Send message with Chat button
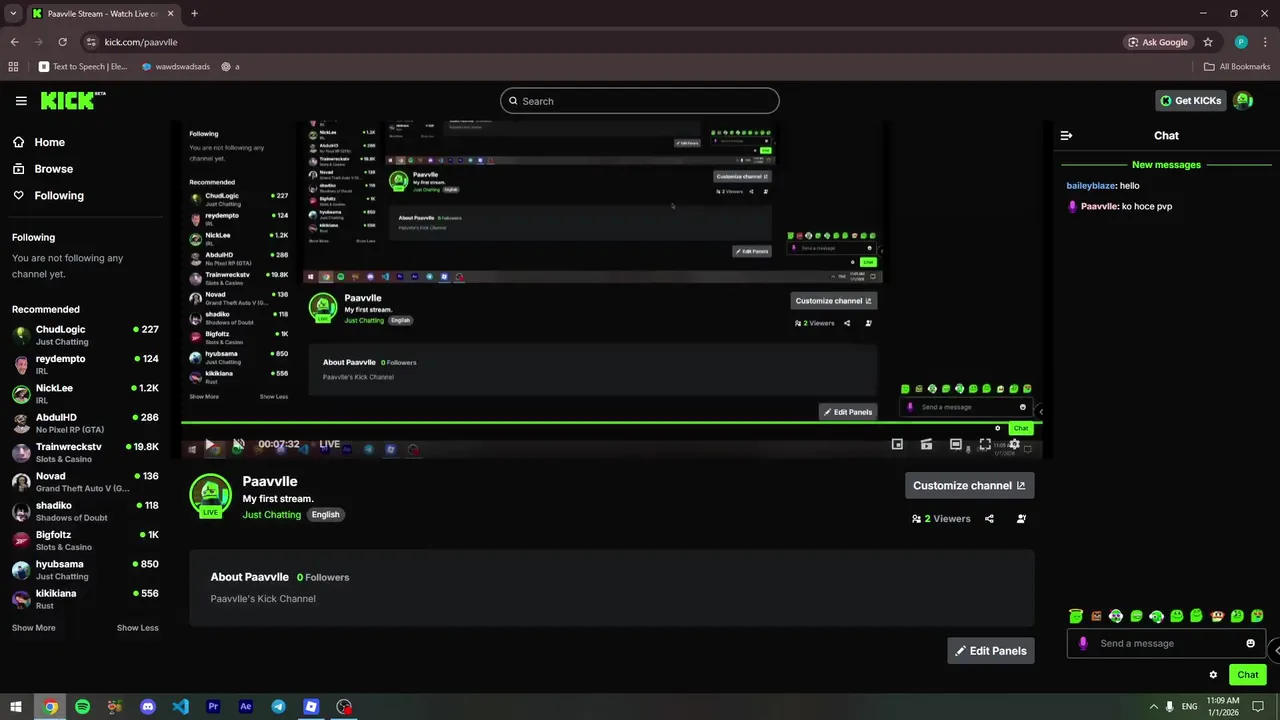This screenshot has width=1280, height=720. pyautogui.click(x=1248, y=675)
